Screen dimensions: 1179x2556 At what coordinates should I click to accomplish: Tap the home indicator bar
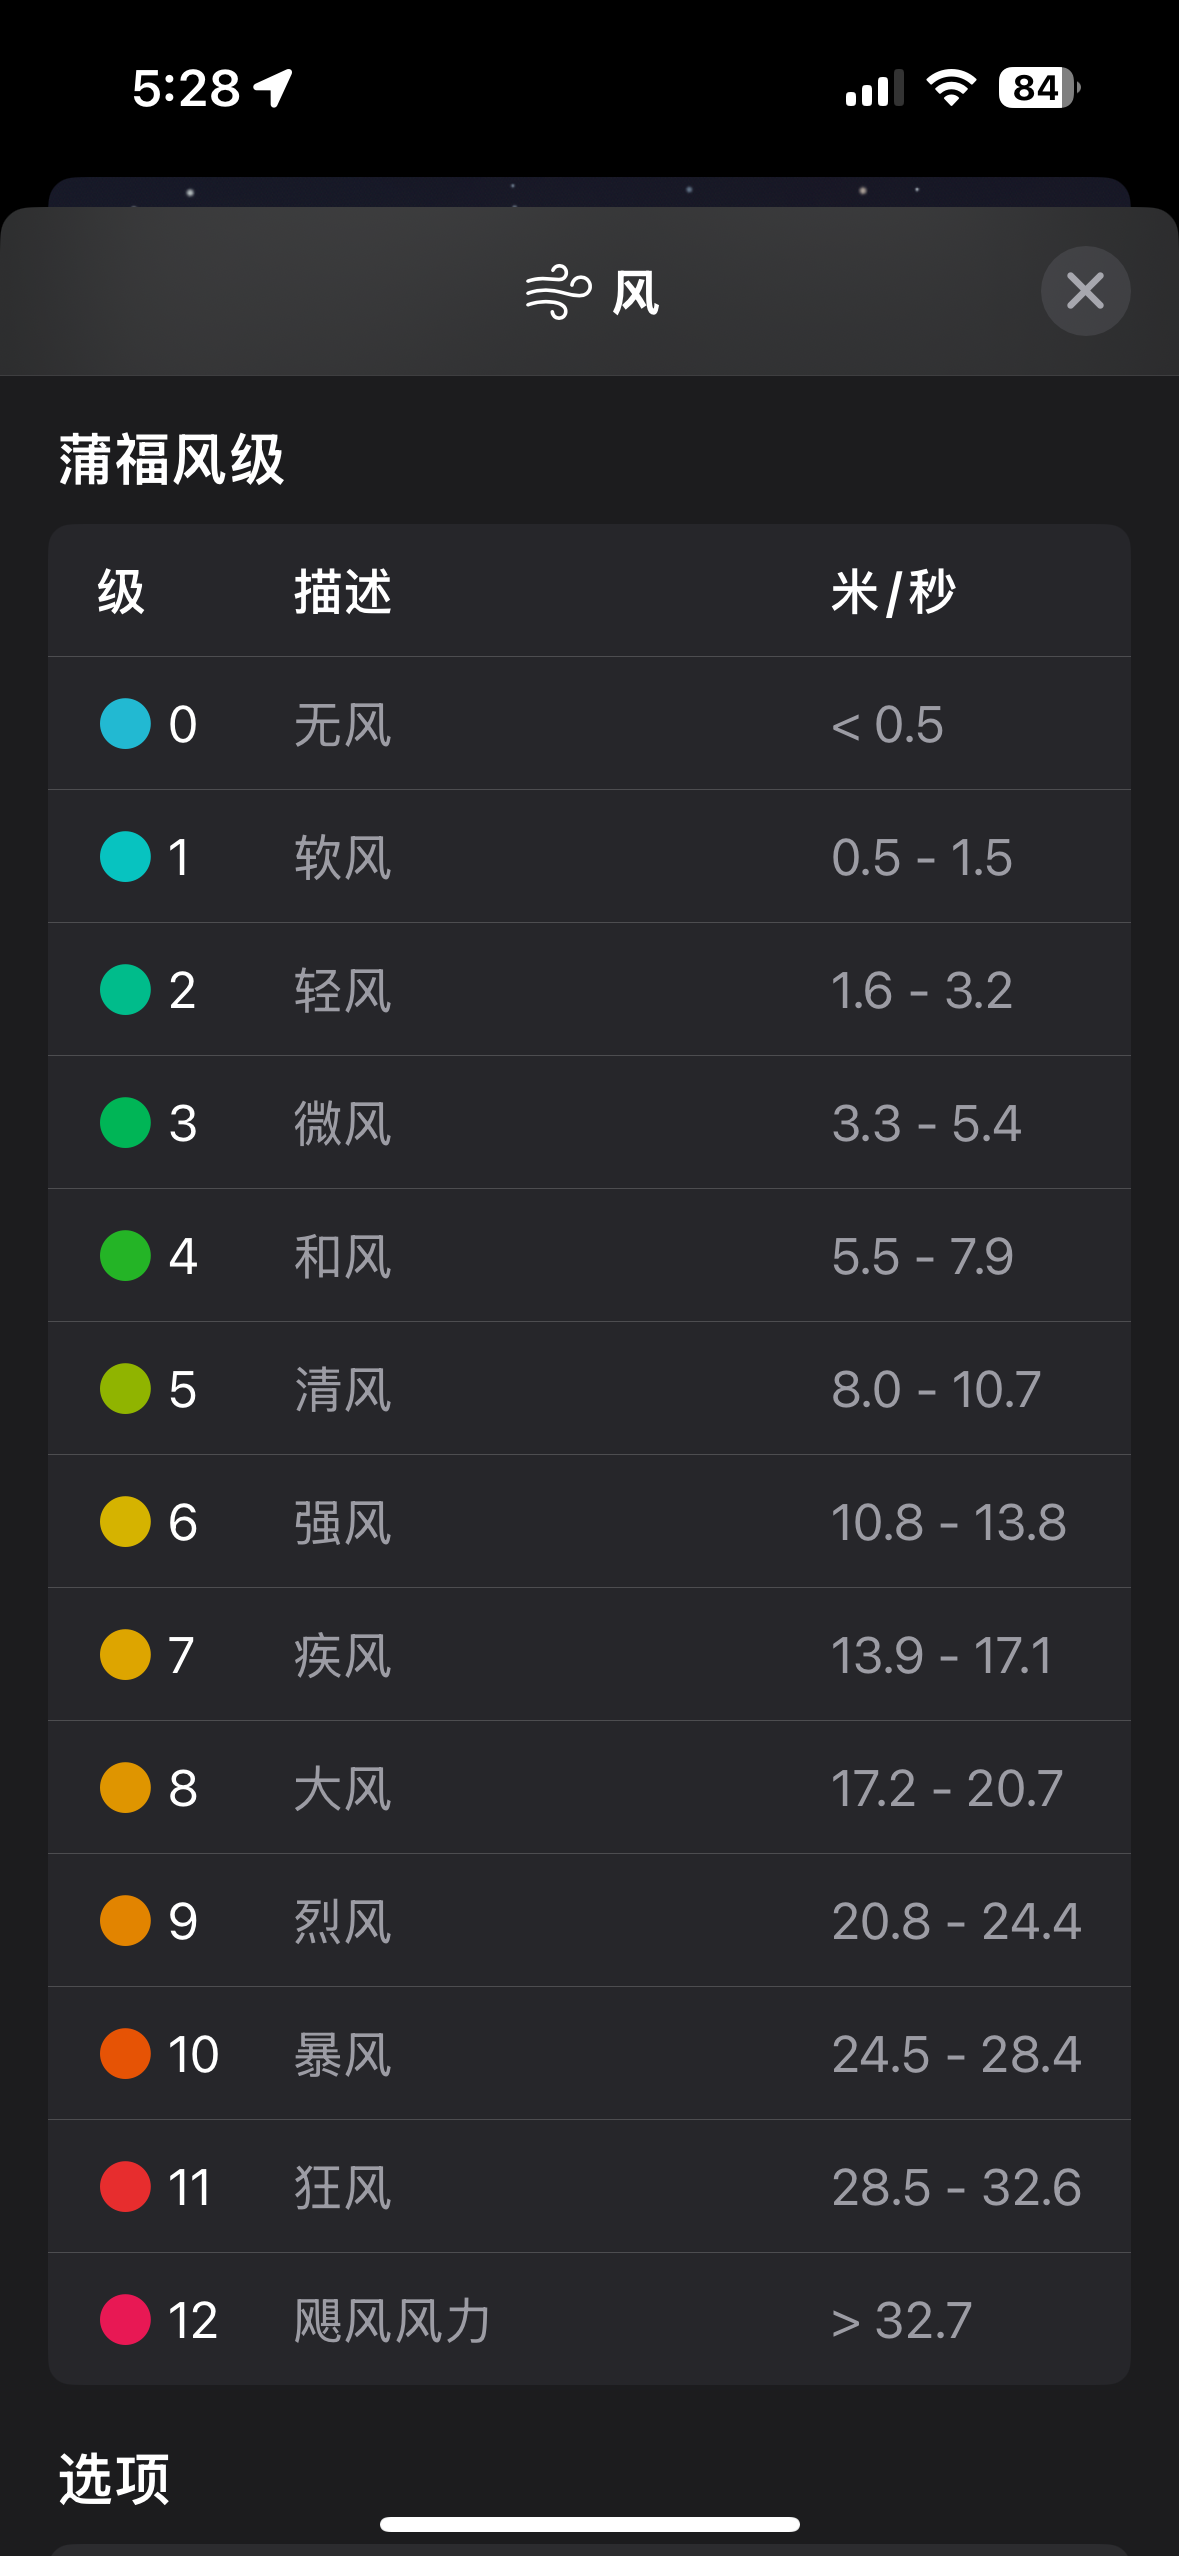[589, 2524]
